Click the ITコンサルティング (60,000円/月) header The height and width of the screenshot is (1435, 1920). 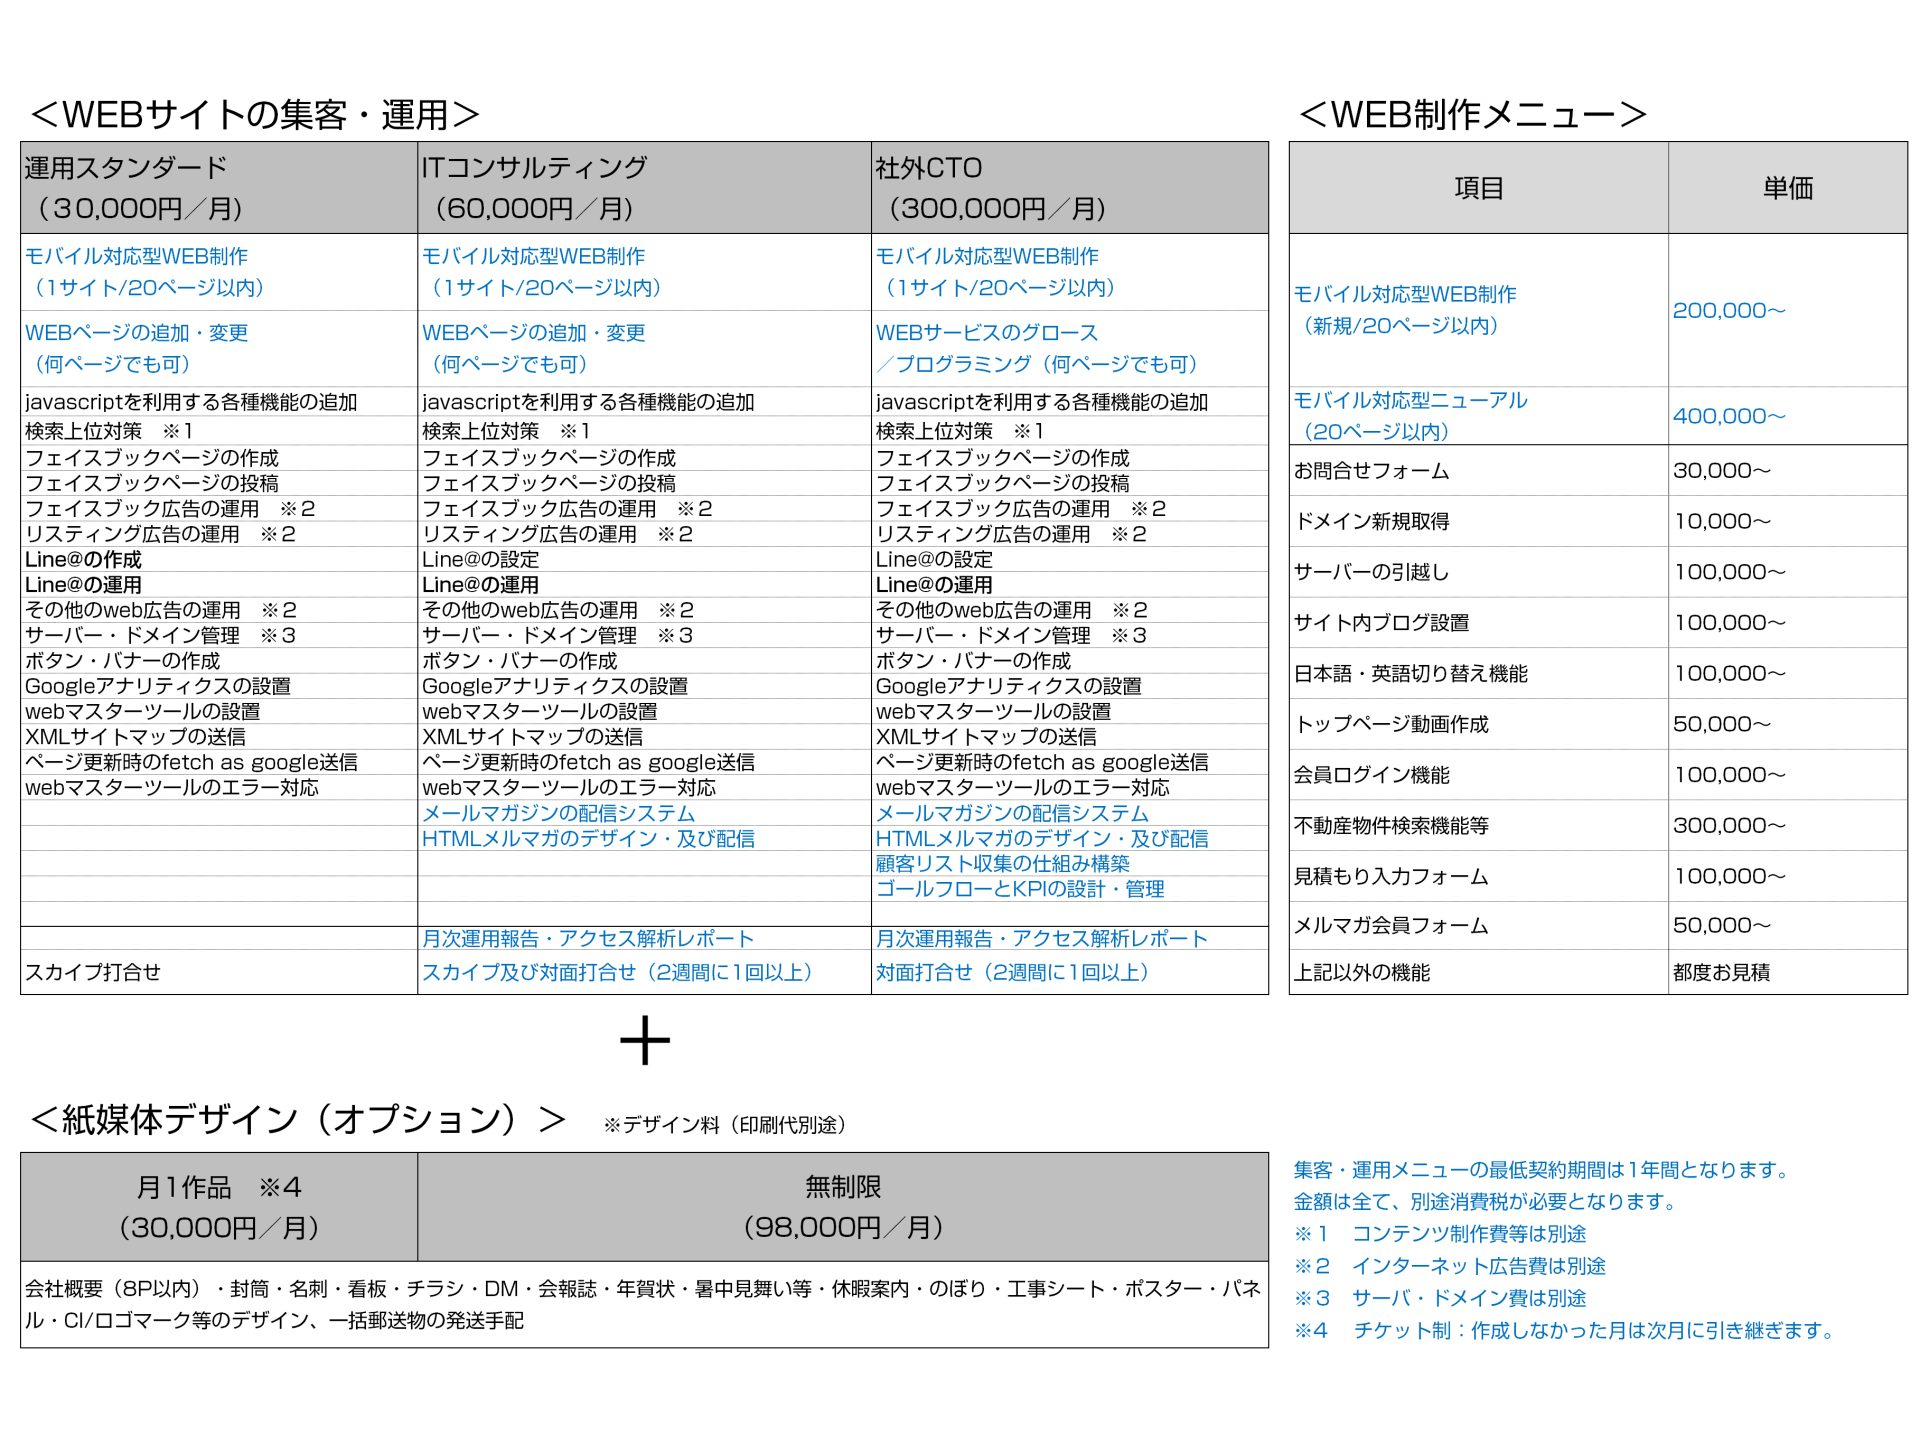[644, 188]
